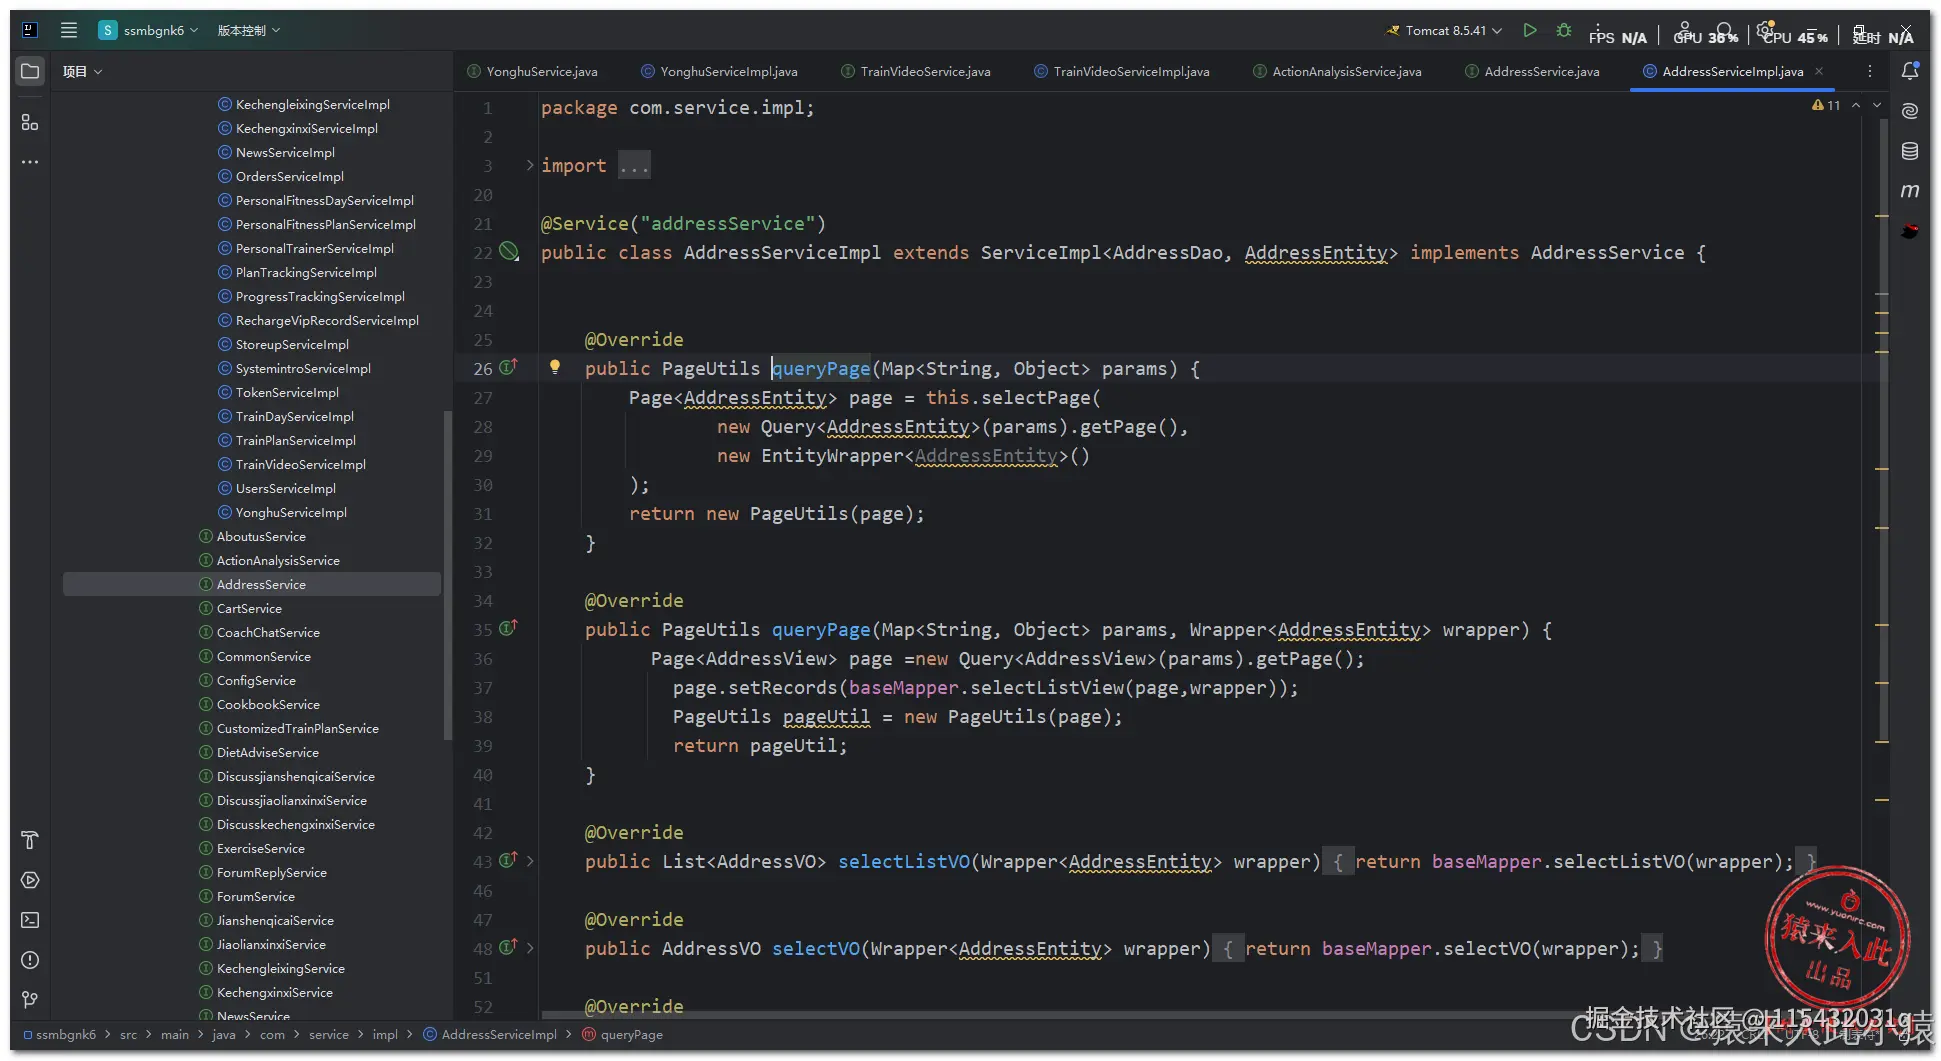Click the gutter icon on line 22
Viewport: 1941px width, 1061px height.
[509, 252]
